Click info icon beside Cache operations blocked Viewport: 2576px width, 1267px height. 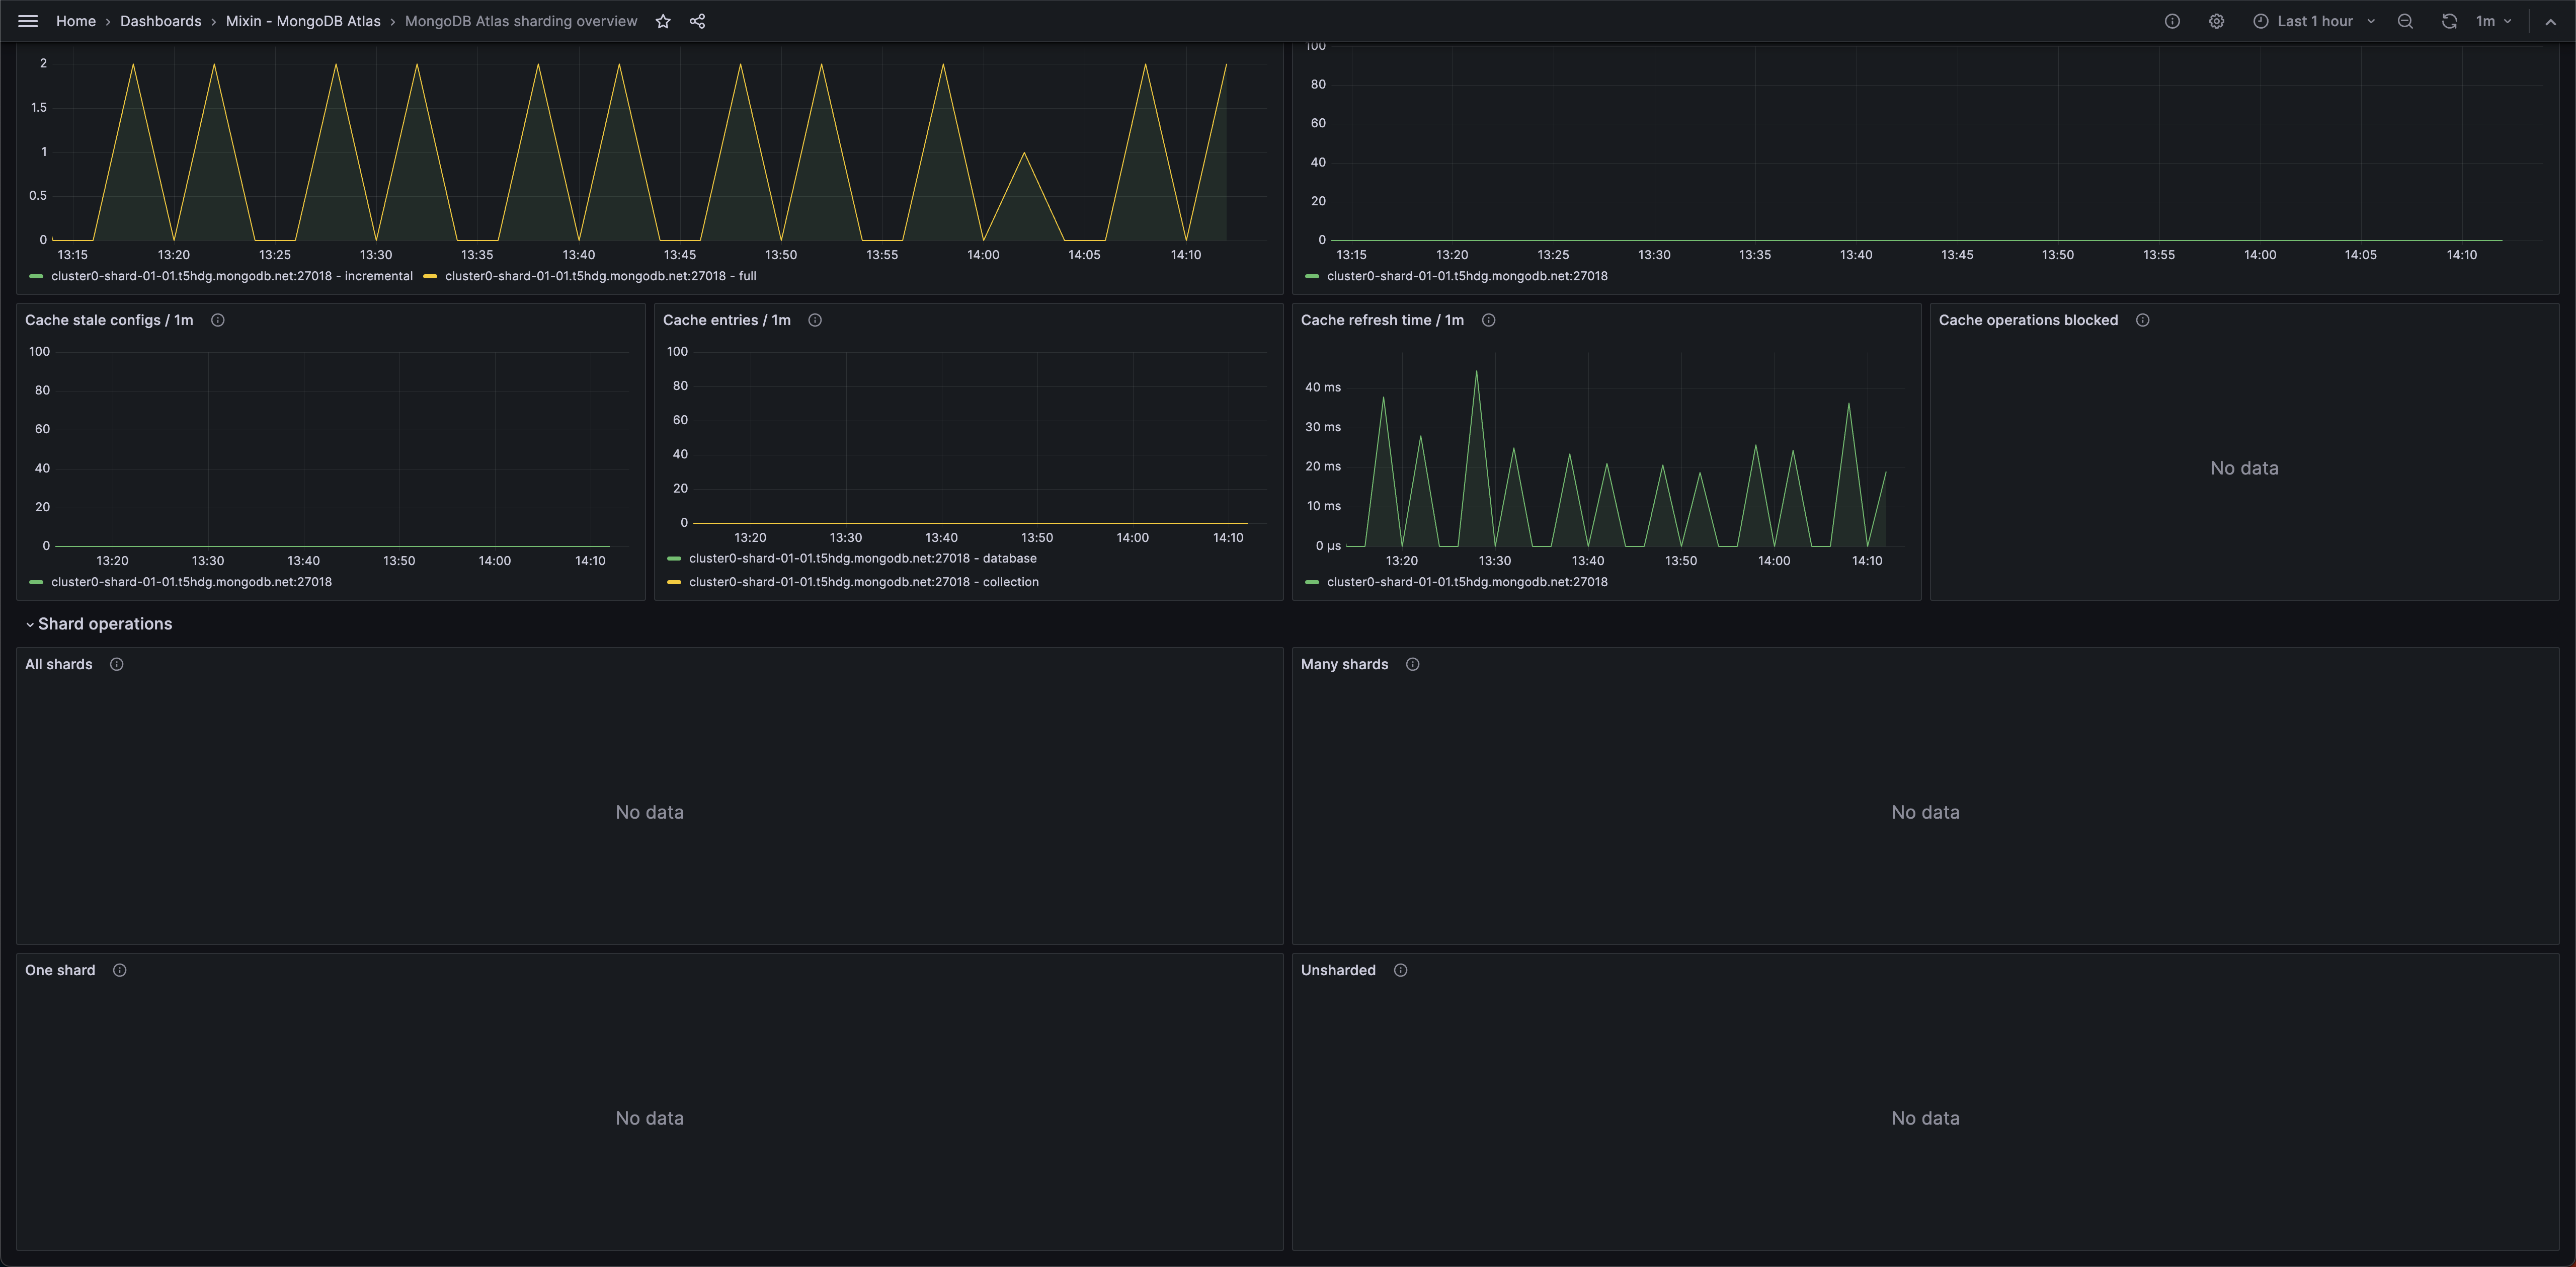click(2142, 320)
